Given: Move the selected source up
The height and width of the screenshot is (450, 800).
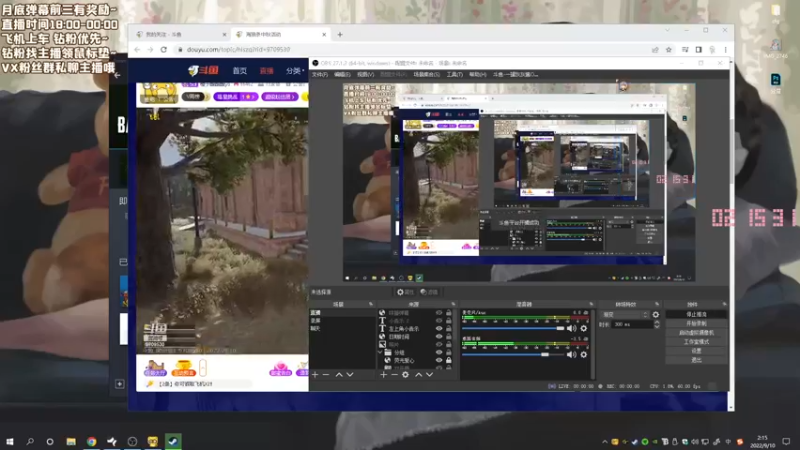Looking at the screenshot, I should coord(418,374).
